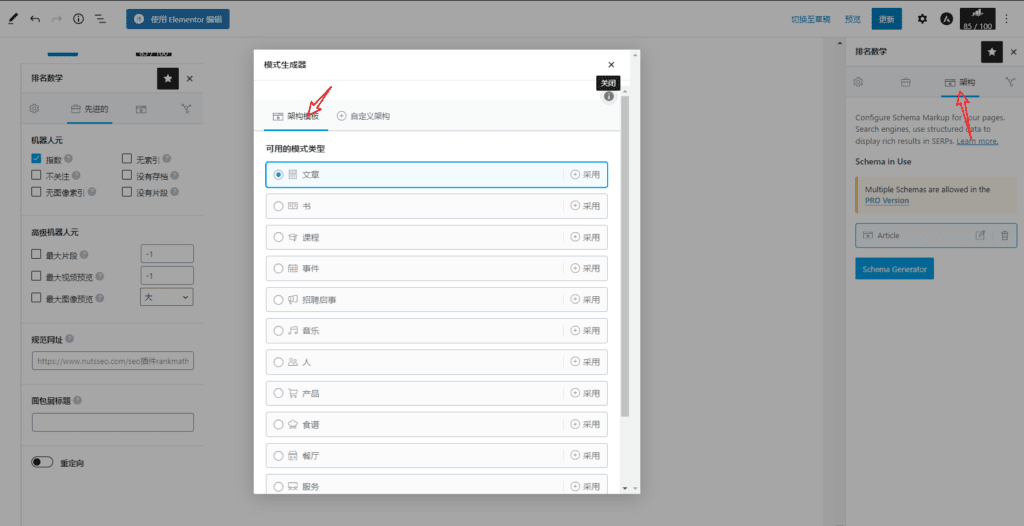This screenshot has width=1024, height=526.
Task: Open the social tab icon in left panel
Action: point(185,108)
